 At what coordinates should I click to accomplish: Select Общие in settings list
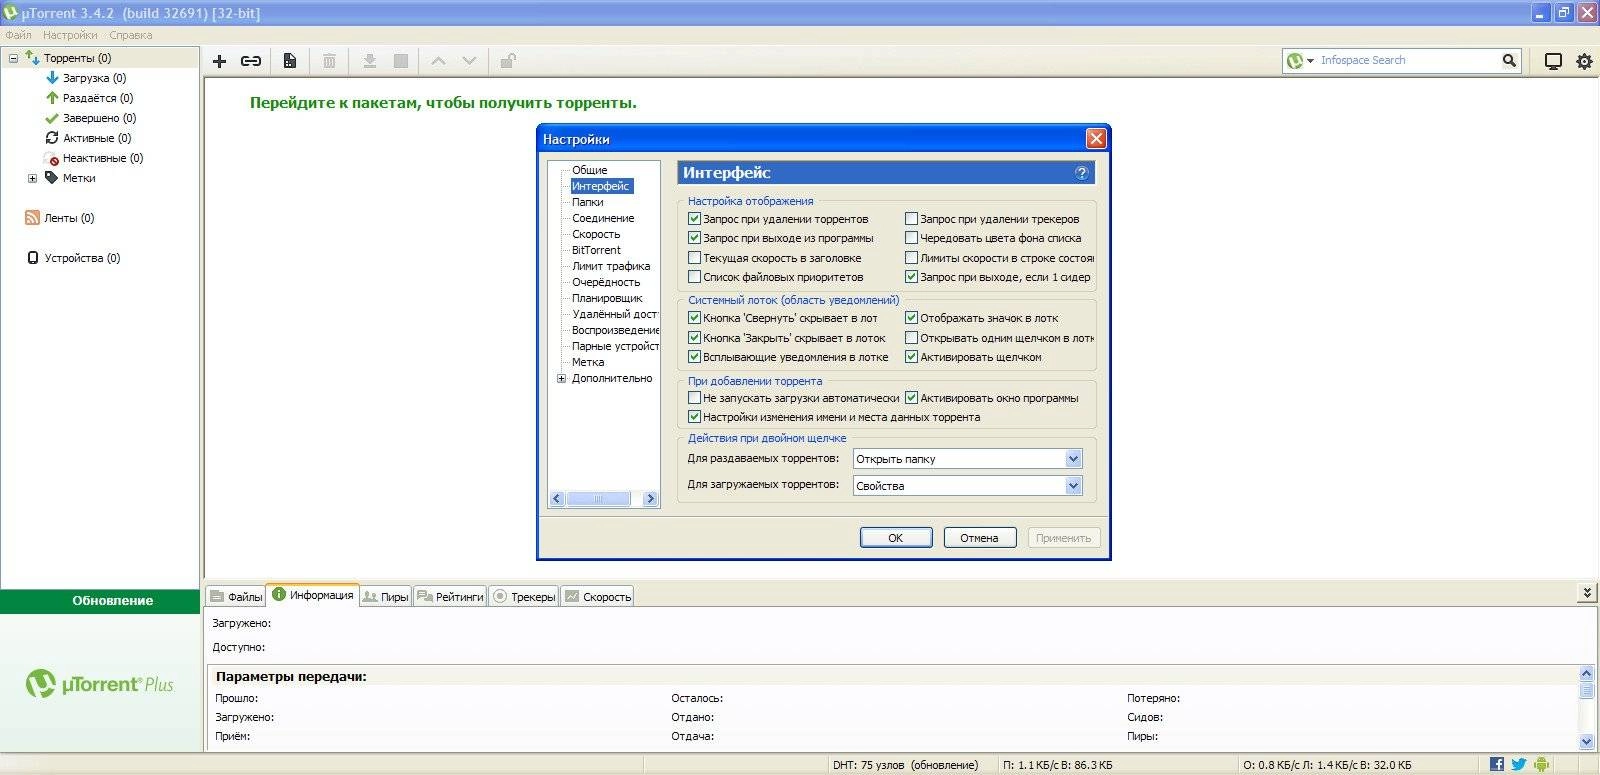pyautogui.click(x=589, y=170)
